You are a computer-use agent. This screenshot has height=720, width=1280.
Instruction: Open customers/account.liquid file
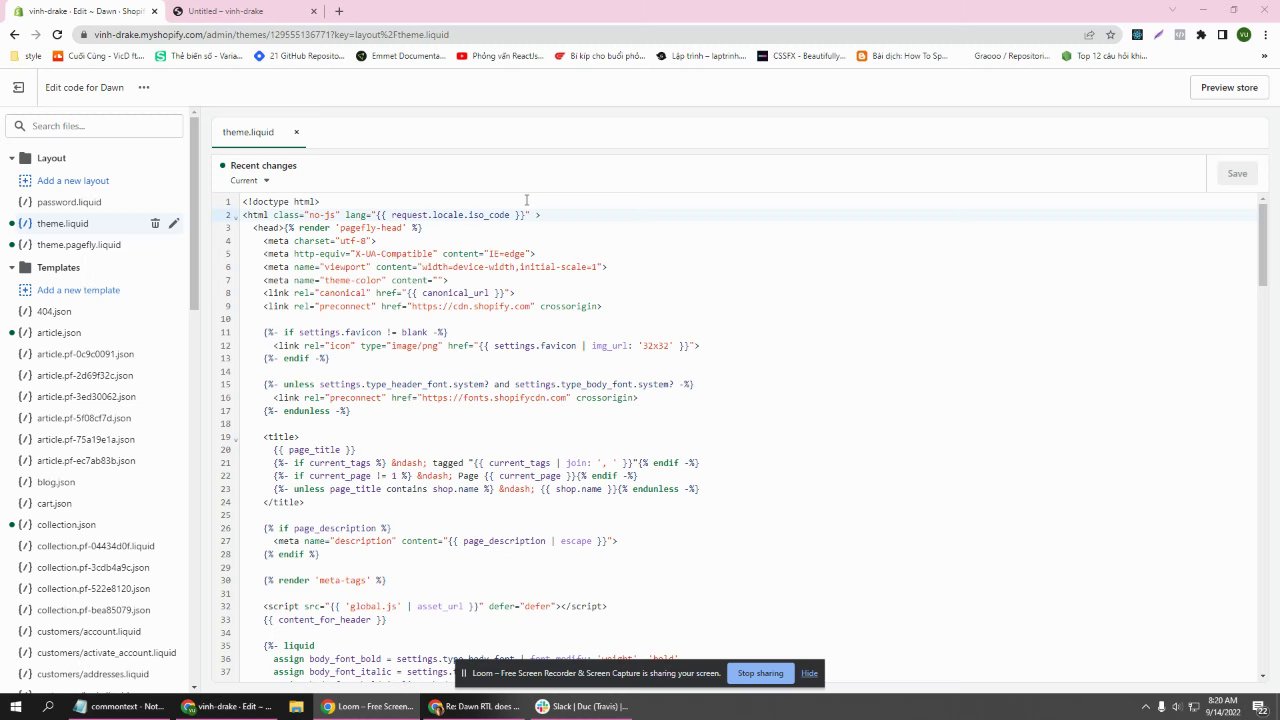click(89, 632)
